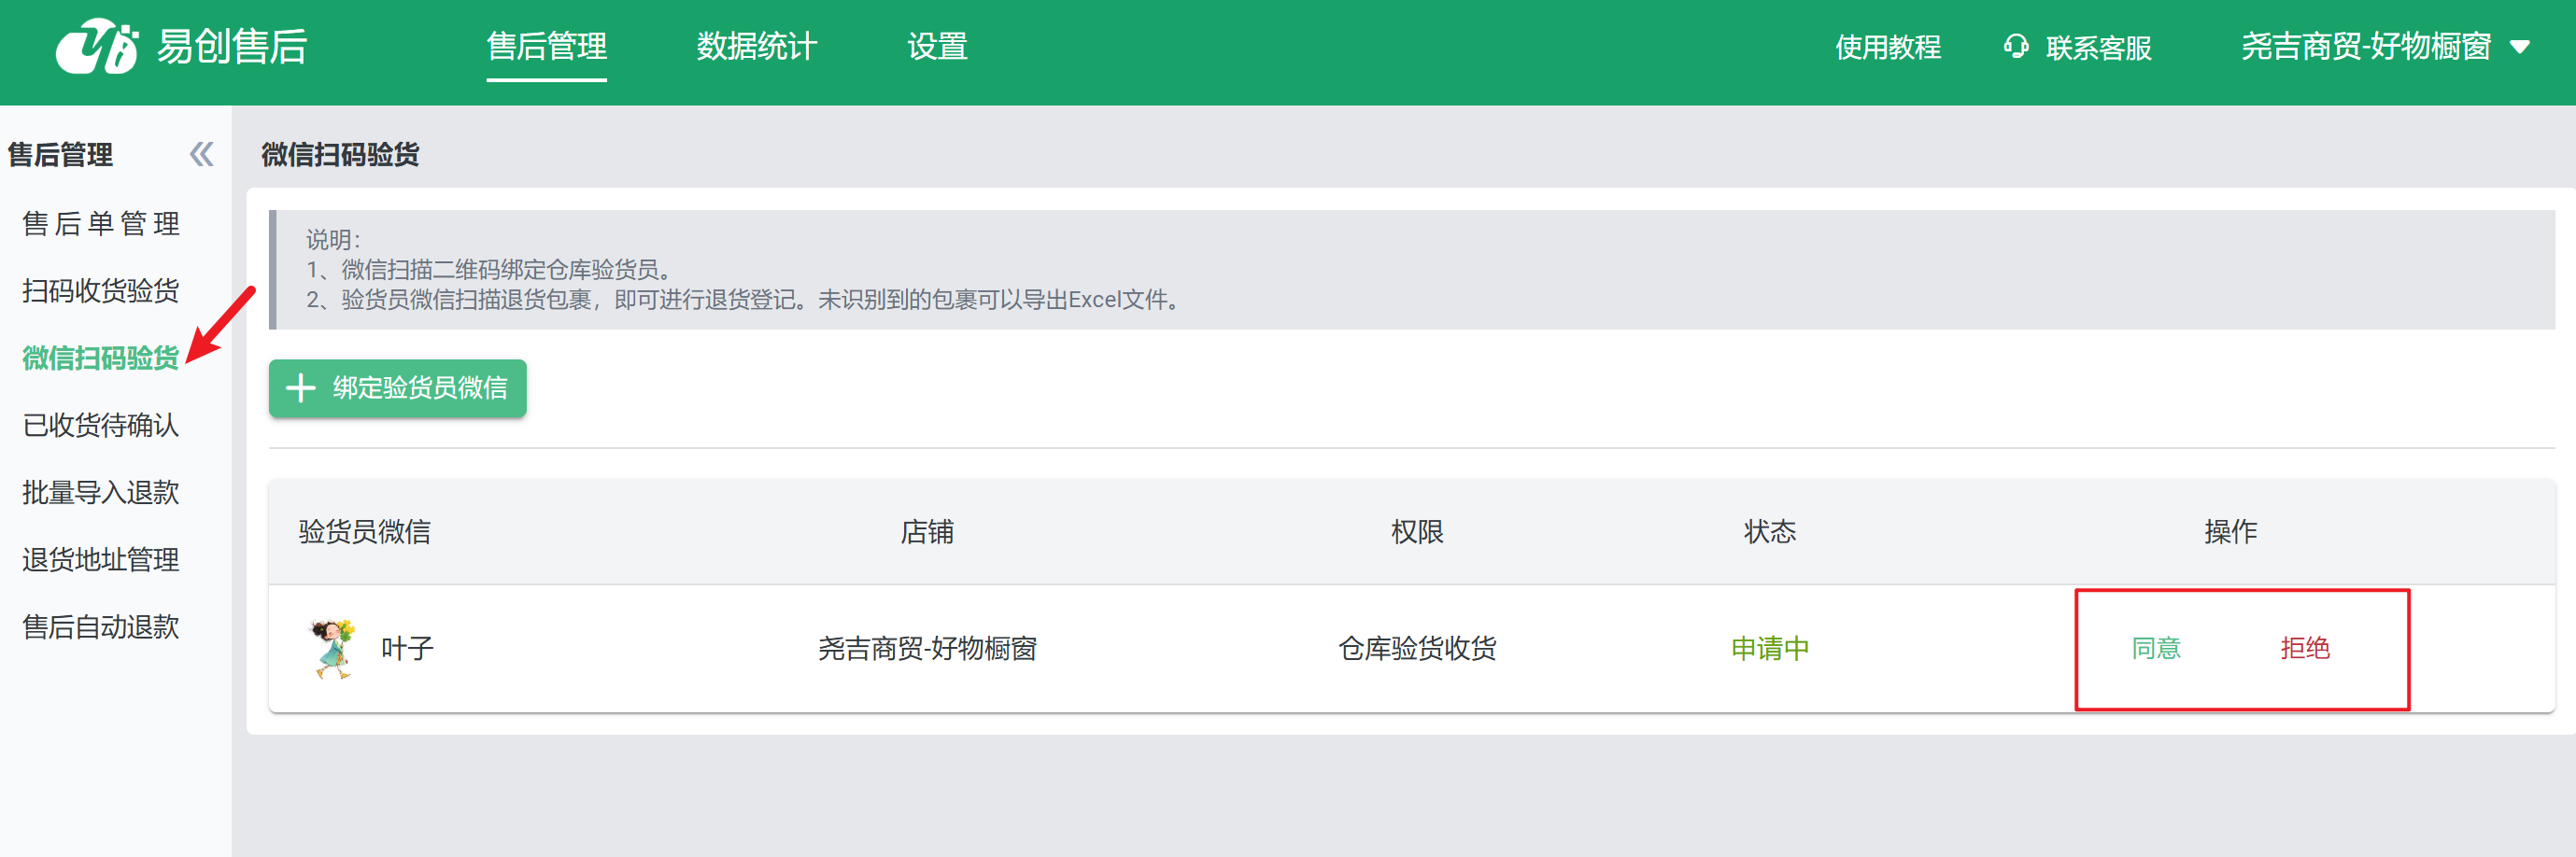Select the 售后管理 top navigation tab

point(546,47)
